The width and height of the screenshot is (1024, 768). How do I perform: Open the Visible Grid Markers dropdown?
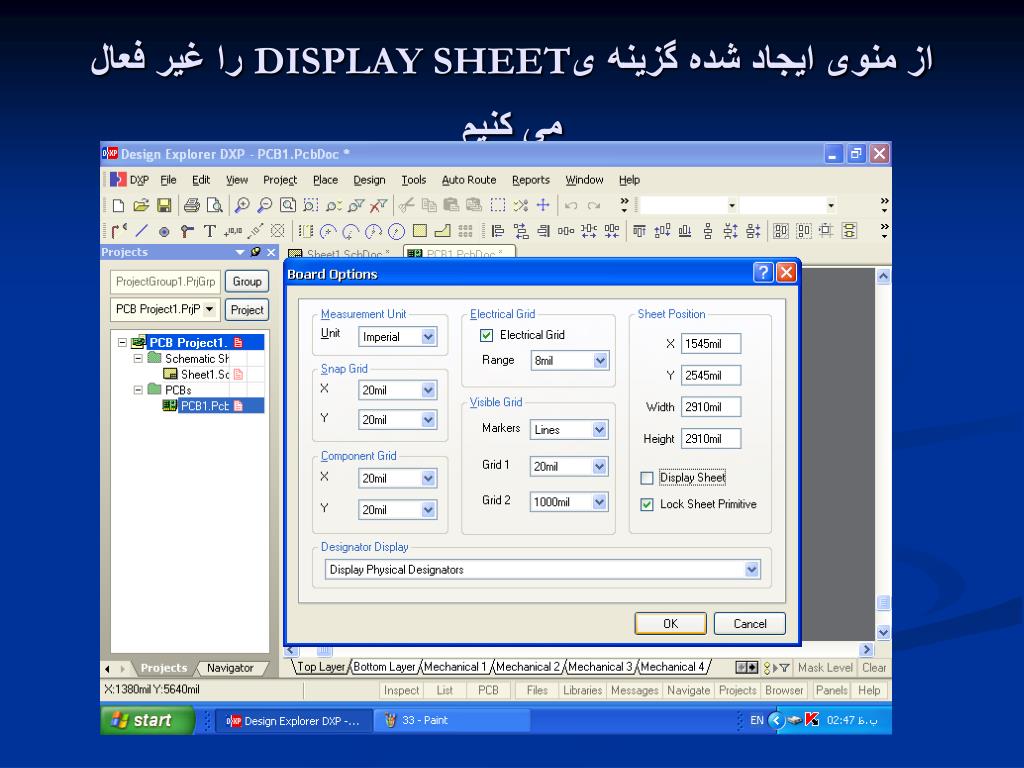[x=600, y=430]
